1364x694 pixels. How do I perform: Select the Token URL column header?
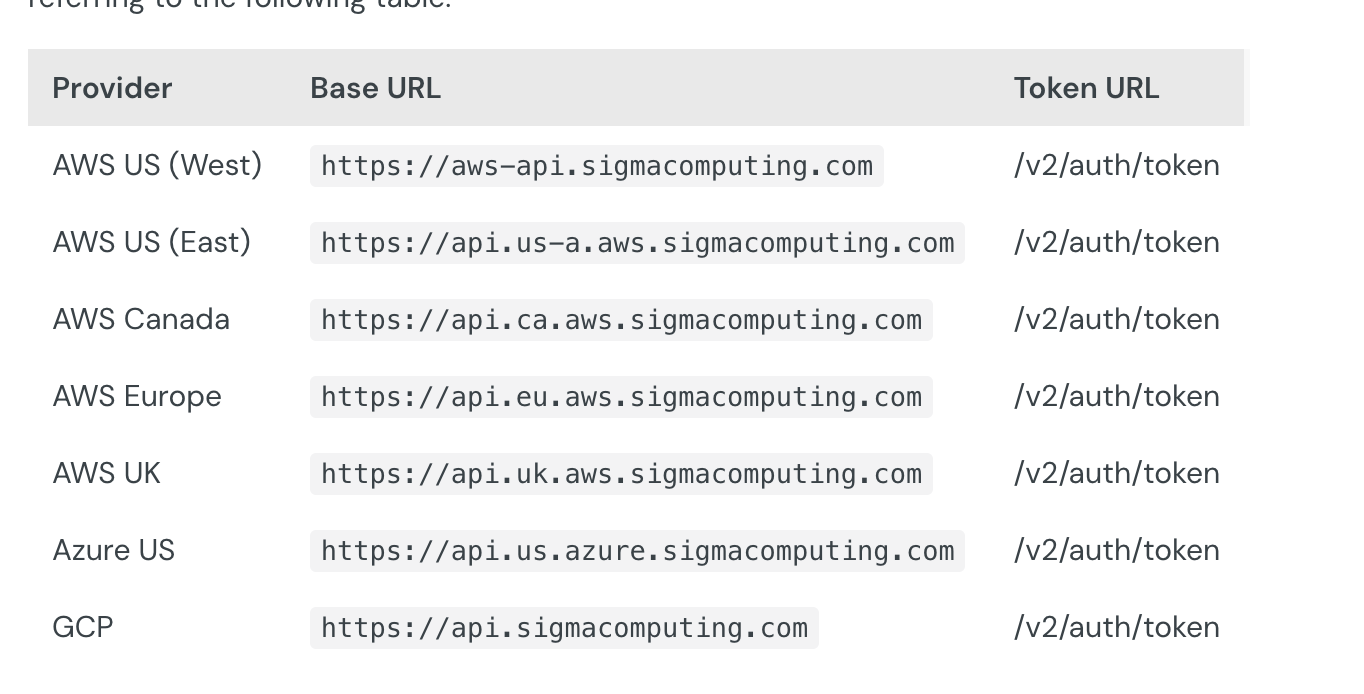(x=1086, y=88)
